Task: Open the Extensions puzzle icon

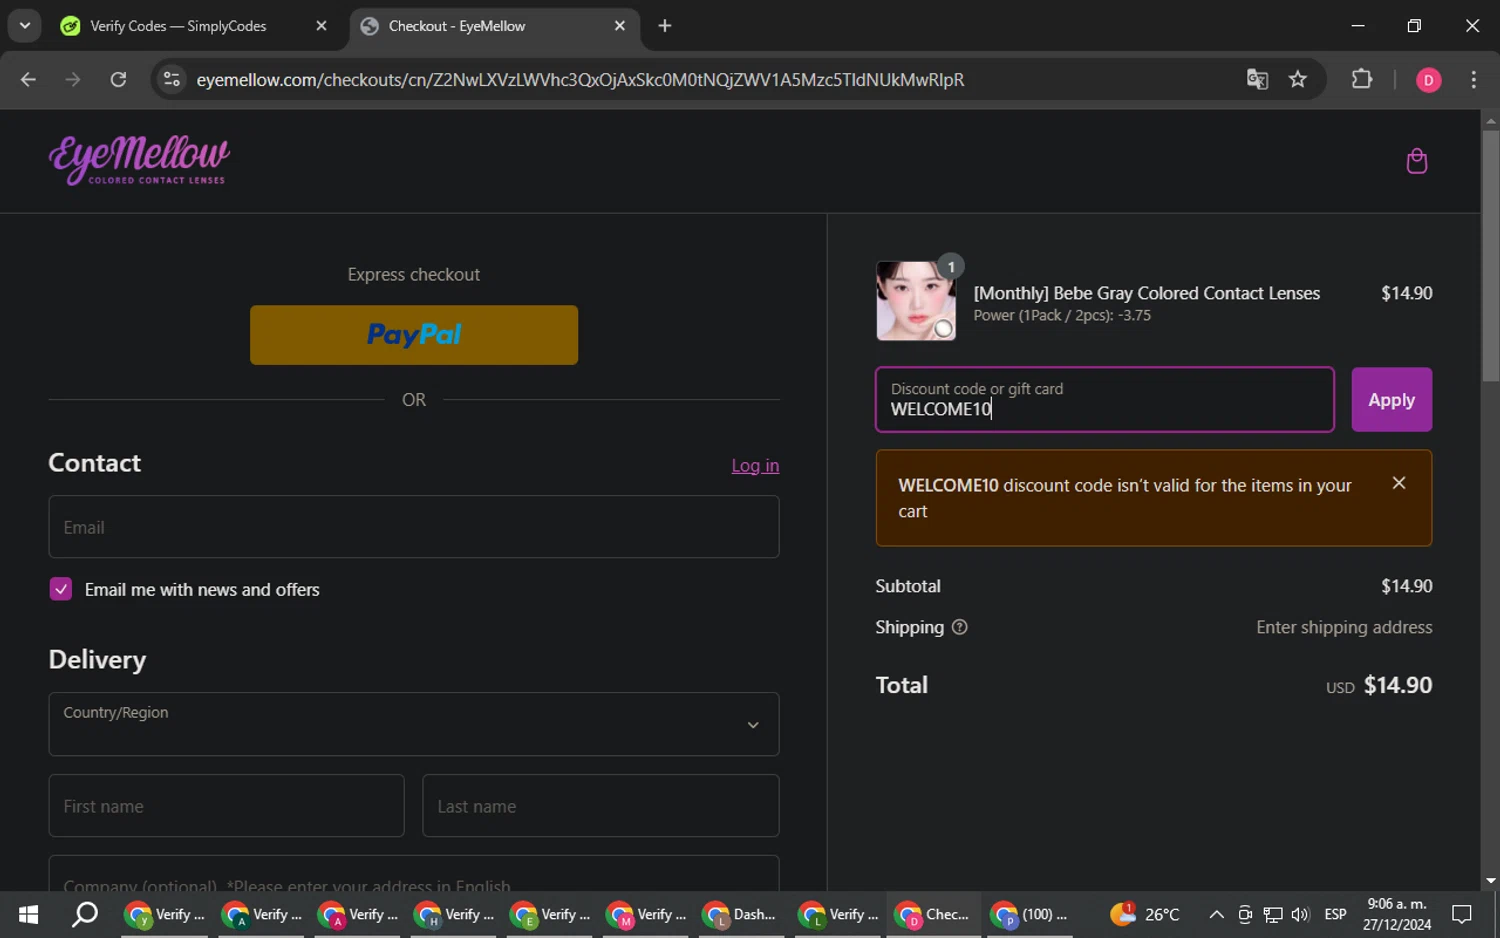Action: click(1361, 79)
